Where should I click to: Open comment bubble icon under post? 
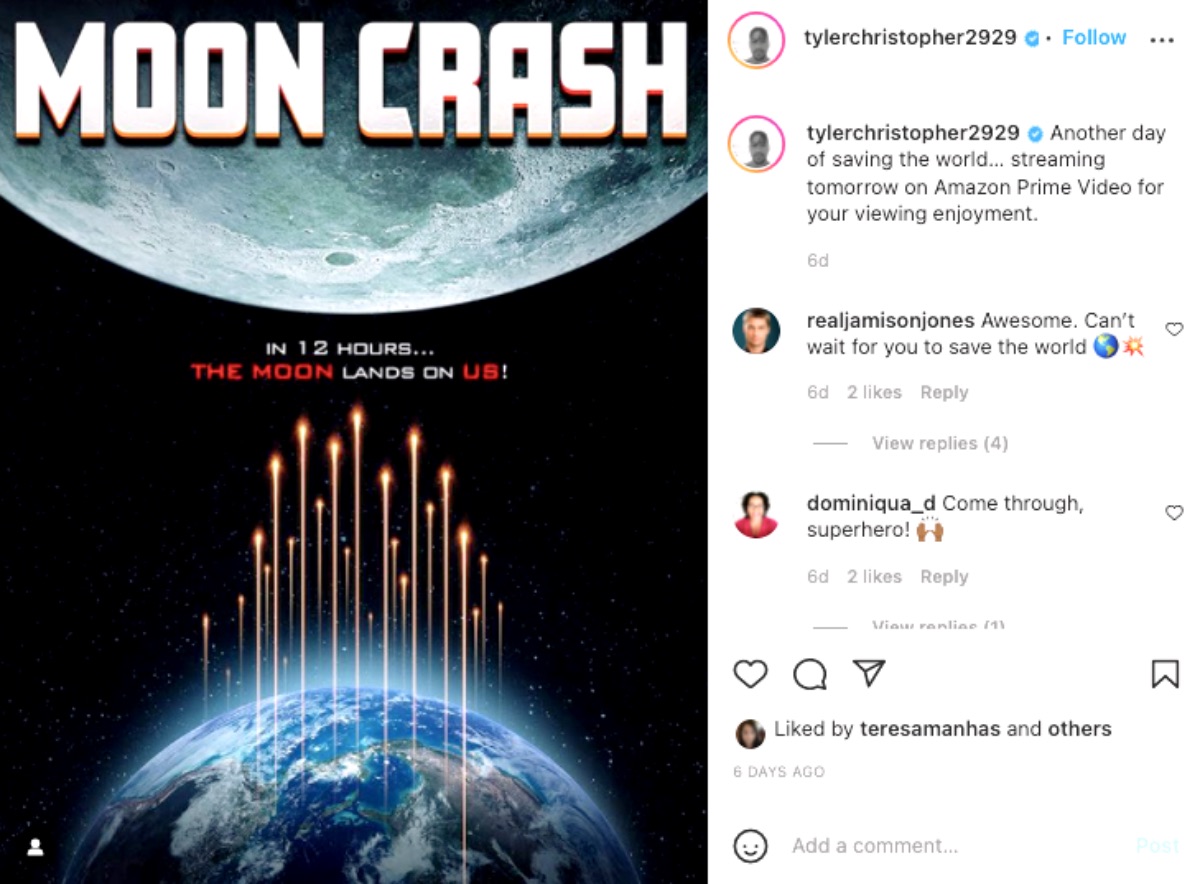(810, 674)
